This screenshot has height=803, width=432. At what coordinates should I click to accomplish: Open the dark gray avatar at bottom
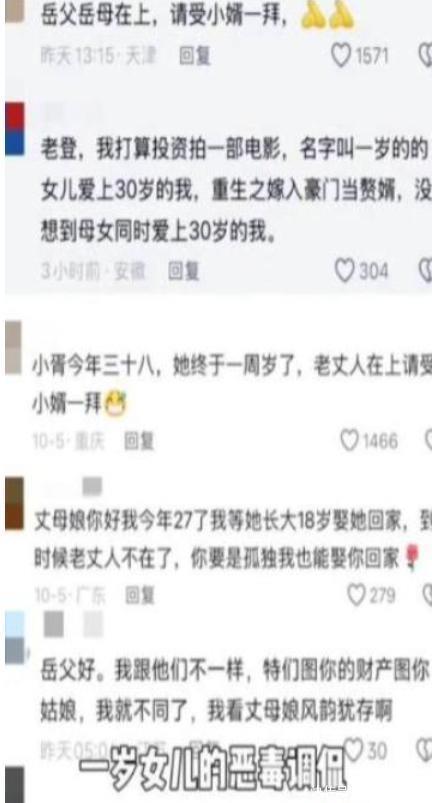tap(15, 785)
